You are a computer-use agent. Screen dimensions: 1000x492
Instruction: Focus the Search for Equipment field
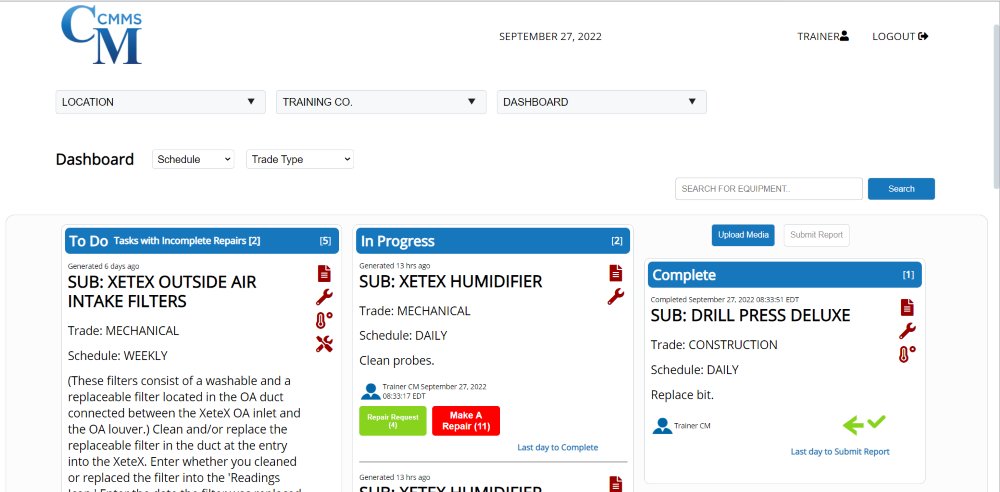point(768,189)
